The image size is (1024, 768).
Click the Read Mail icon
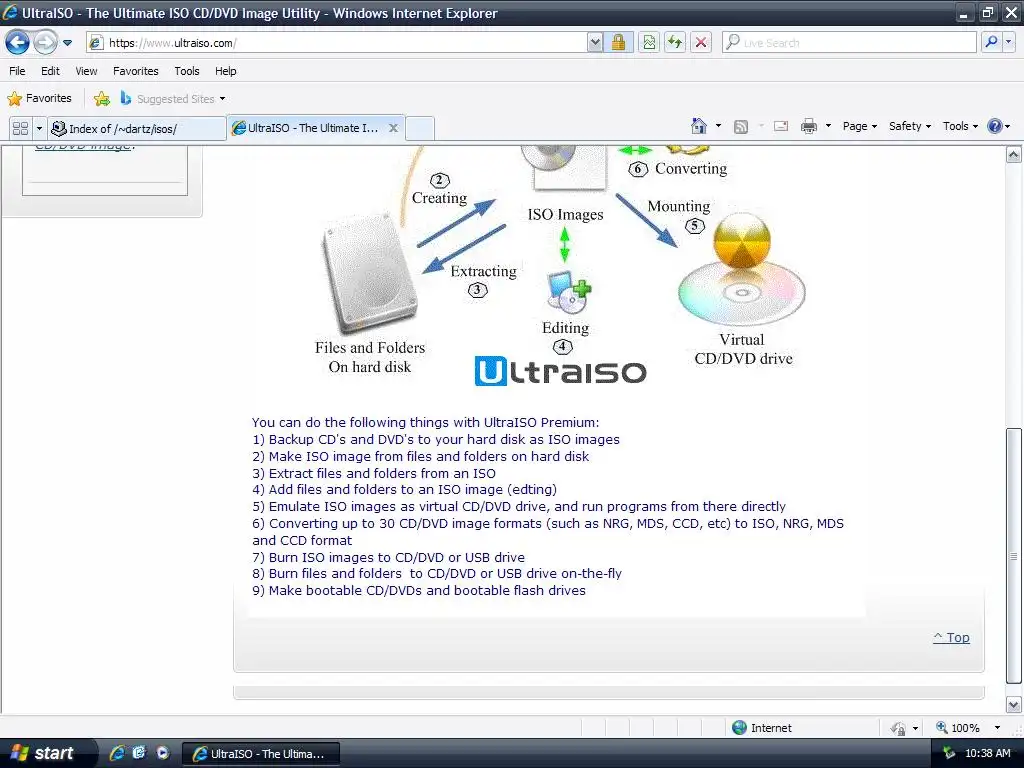coord(781,126)
